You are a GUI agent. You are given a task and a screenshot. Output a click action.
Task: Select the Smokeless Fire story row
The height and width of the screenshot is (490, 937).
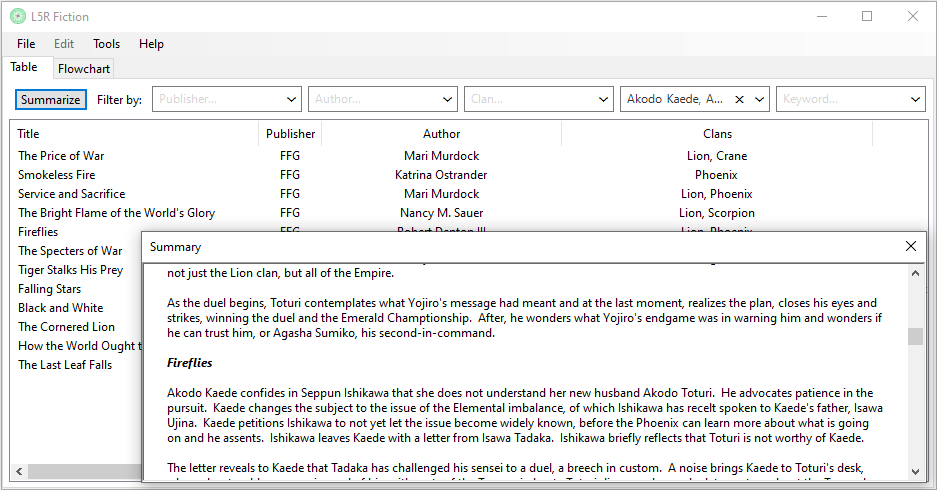click(x=57, y=175)
